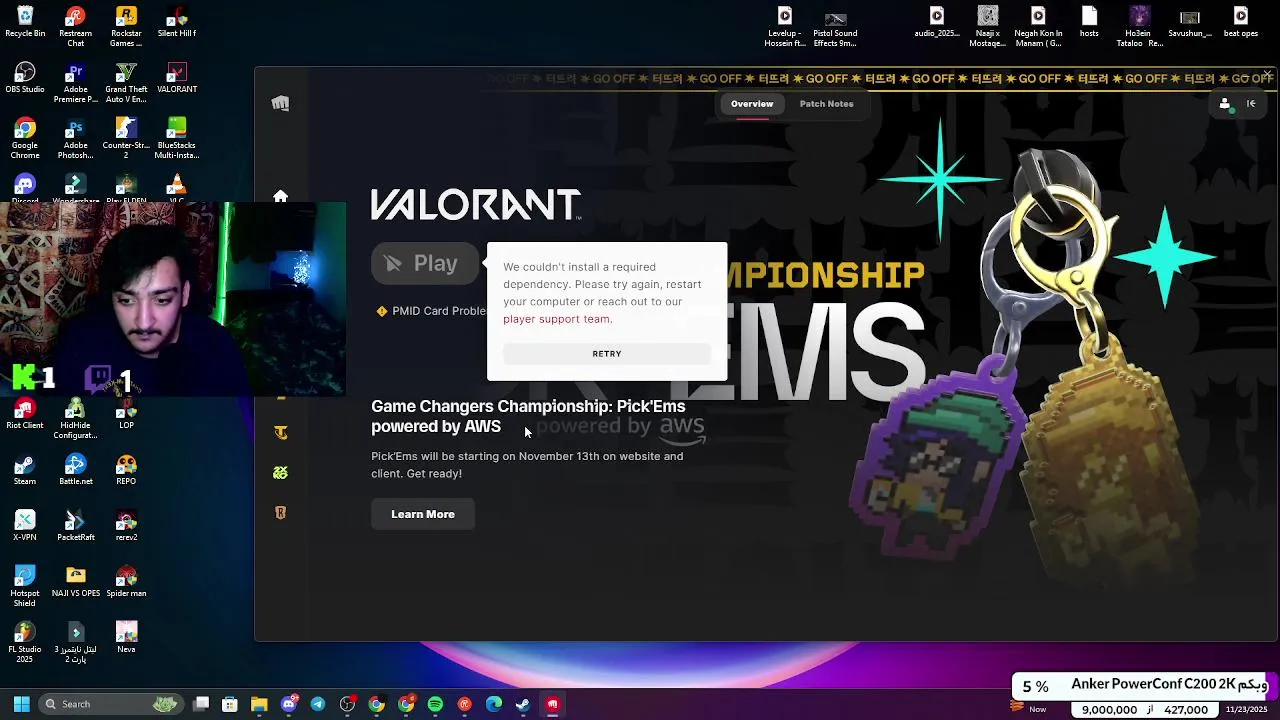Viewport: 1280px width, 720px height.
Task: Open Task View in the taskbar
Action: tap(201, 704)
